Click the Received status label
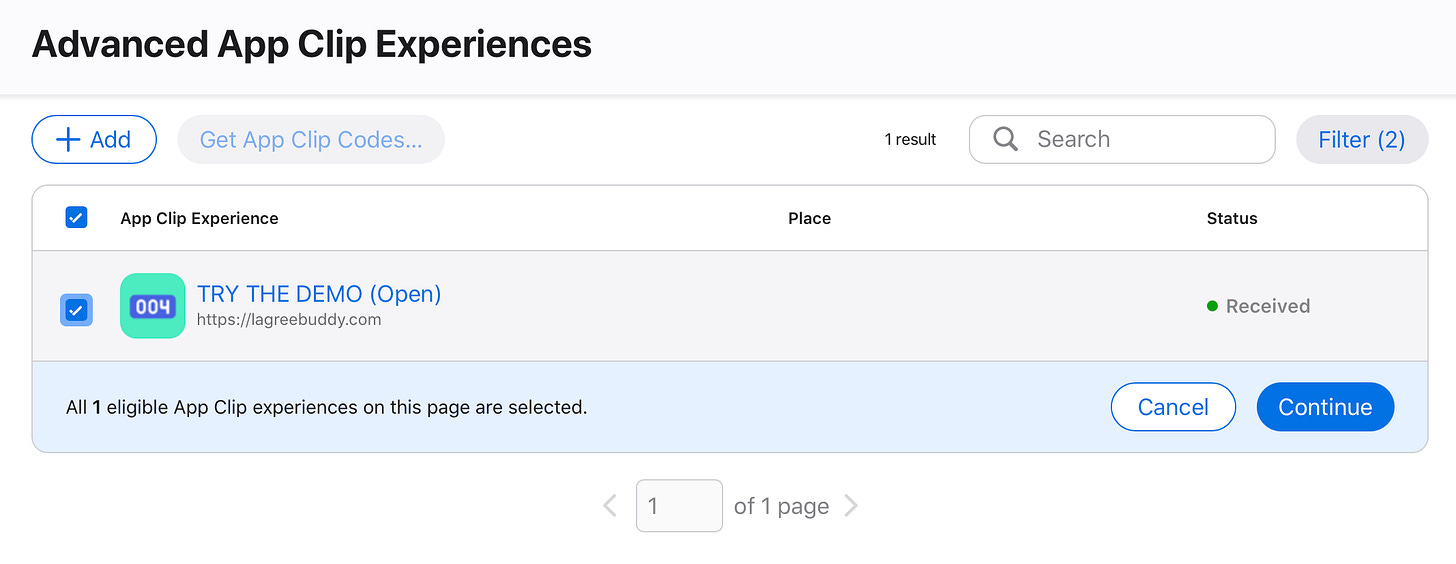The height and width of the screenshot is (564, 1456). tap(1268, 306)
